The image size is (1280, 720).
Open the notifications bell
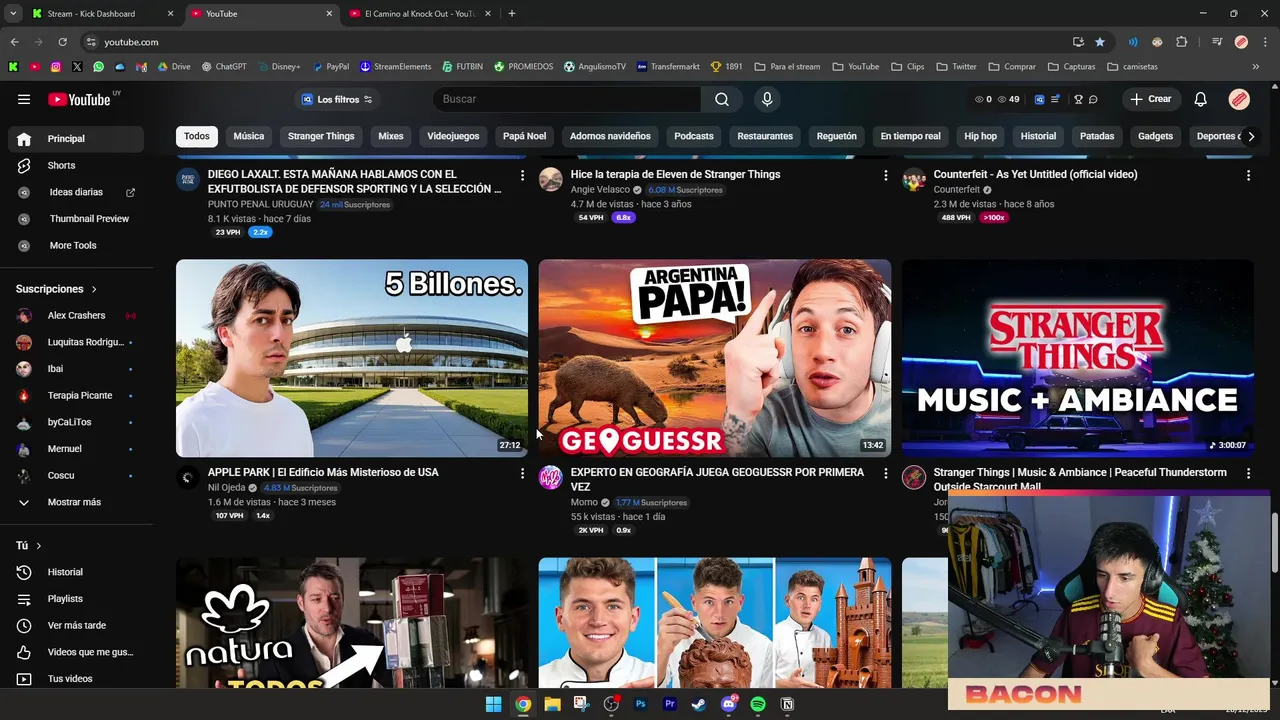point(1200,99)
